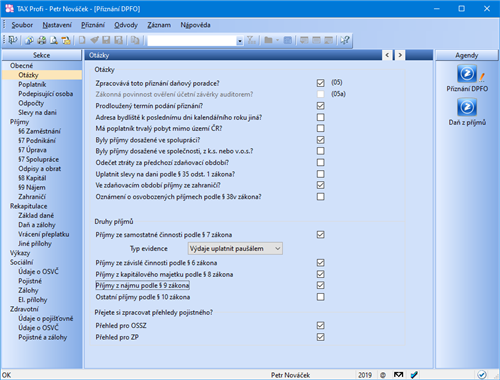500x380 pixels.
Task: Open the print preview toolbar icon
Action: (54, 40)
